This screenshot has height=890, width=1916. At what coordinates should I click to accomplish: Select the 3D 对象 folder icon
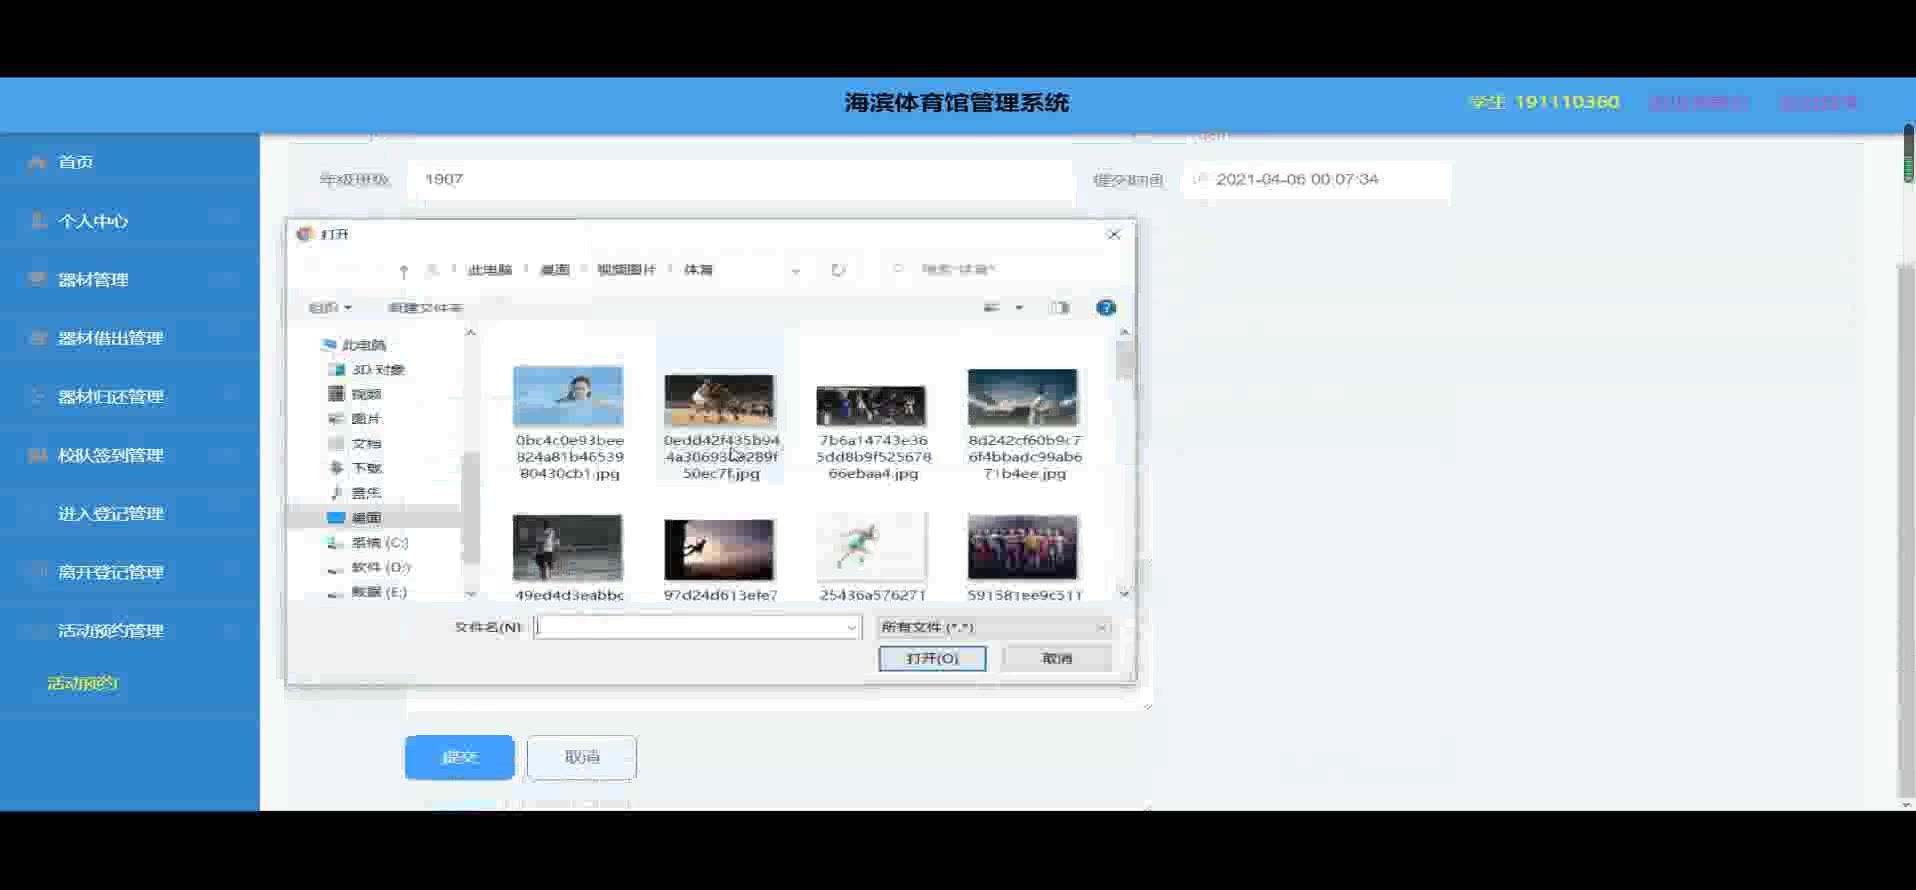point(337,370)
